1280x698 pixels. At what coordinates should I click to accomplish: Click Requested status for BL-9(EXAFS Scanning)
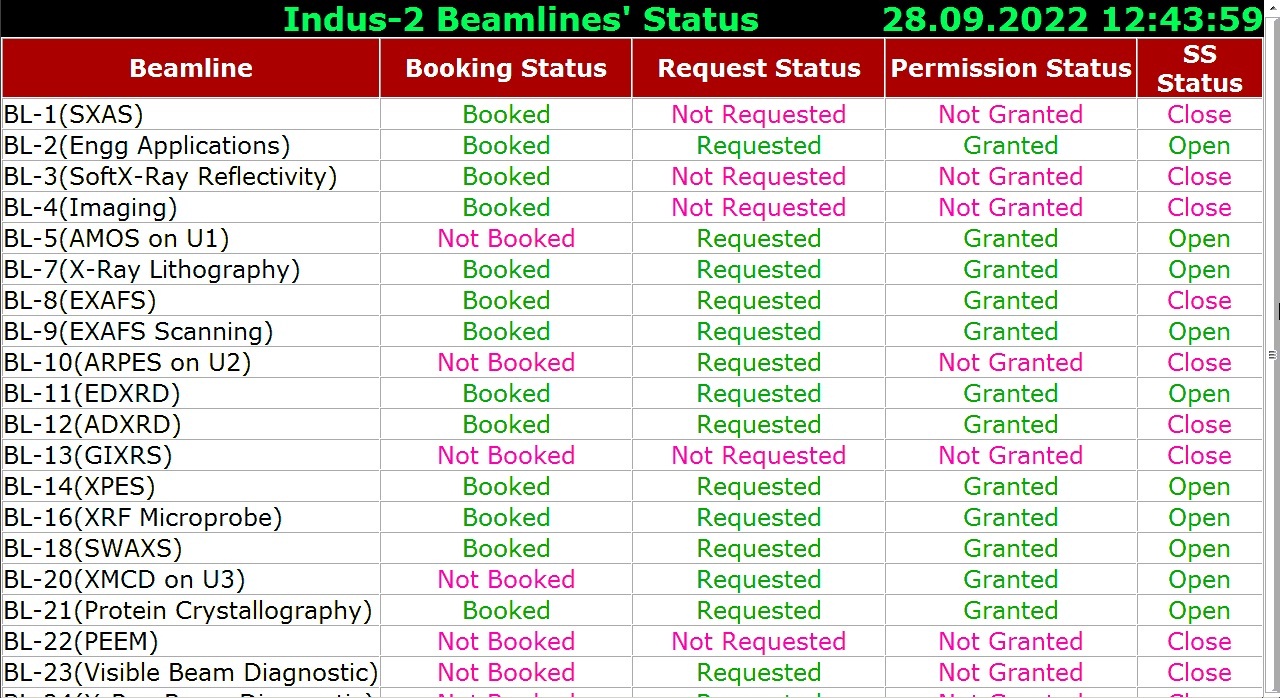(x=759, y=331)
